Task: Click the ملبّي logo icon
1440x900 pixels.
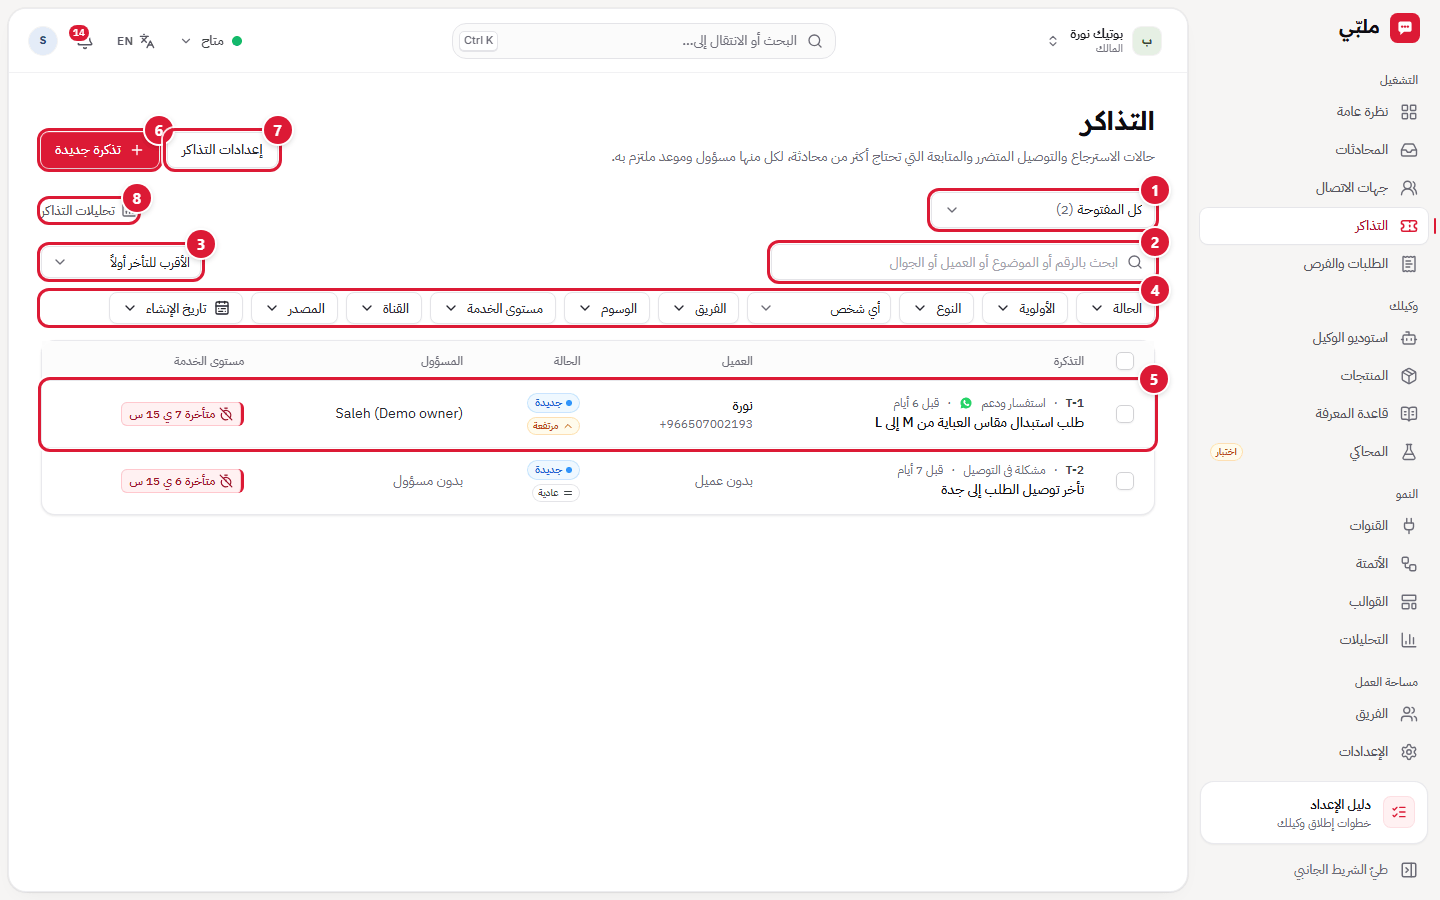Action: point(1405,28)
